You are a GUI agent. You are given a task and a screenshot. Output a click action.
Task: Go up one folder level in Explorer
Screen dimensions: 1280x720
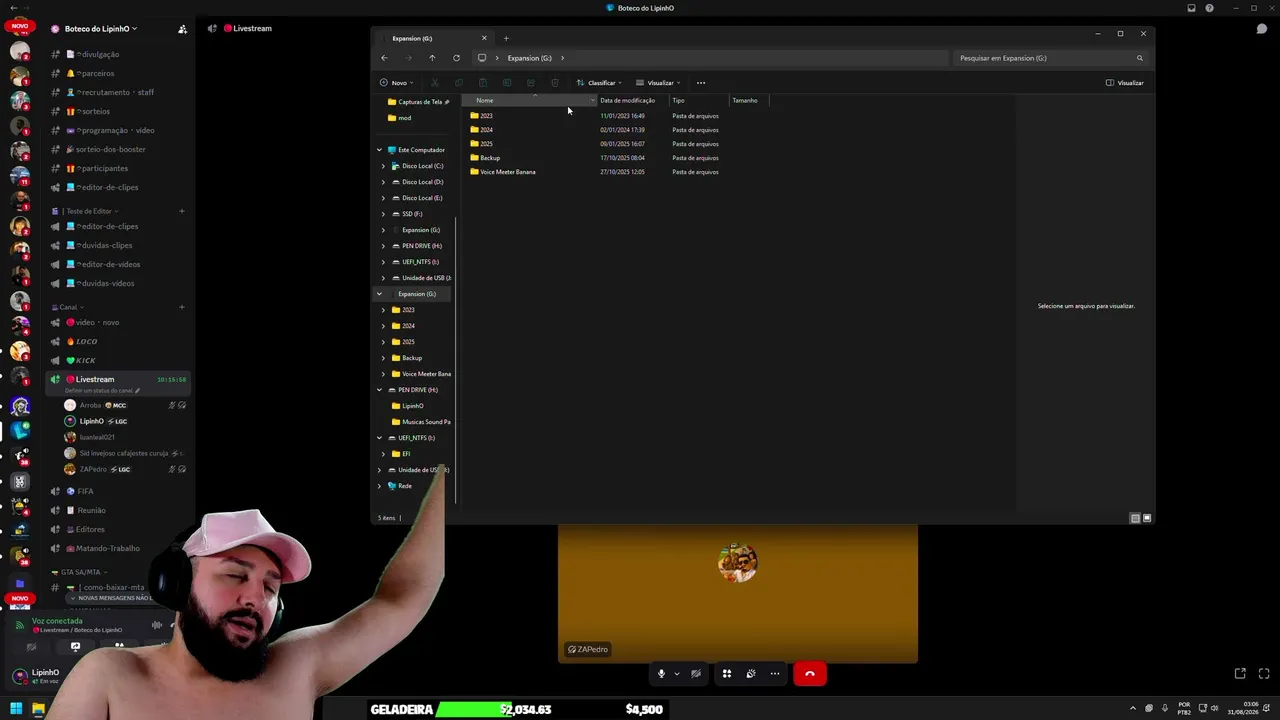click(x=432, y=58)
